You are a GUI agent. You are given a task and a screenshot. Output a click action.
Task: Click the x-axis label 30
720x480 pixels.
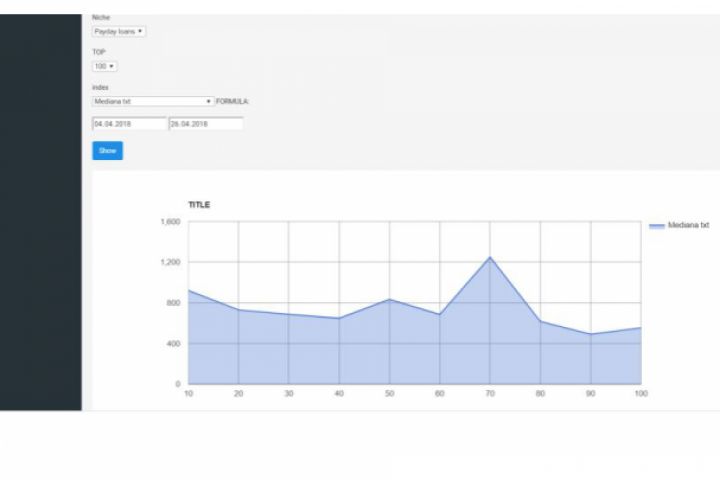tap(289, 394)
